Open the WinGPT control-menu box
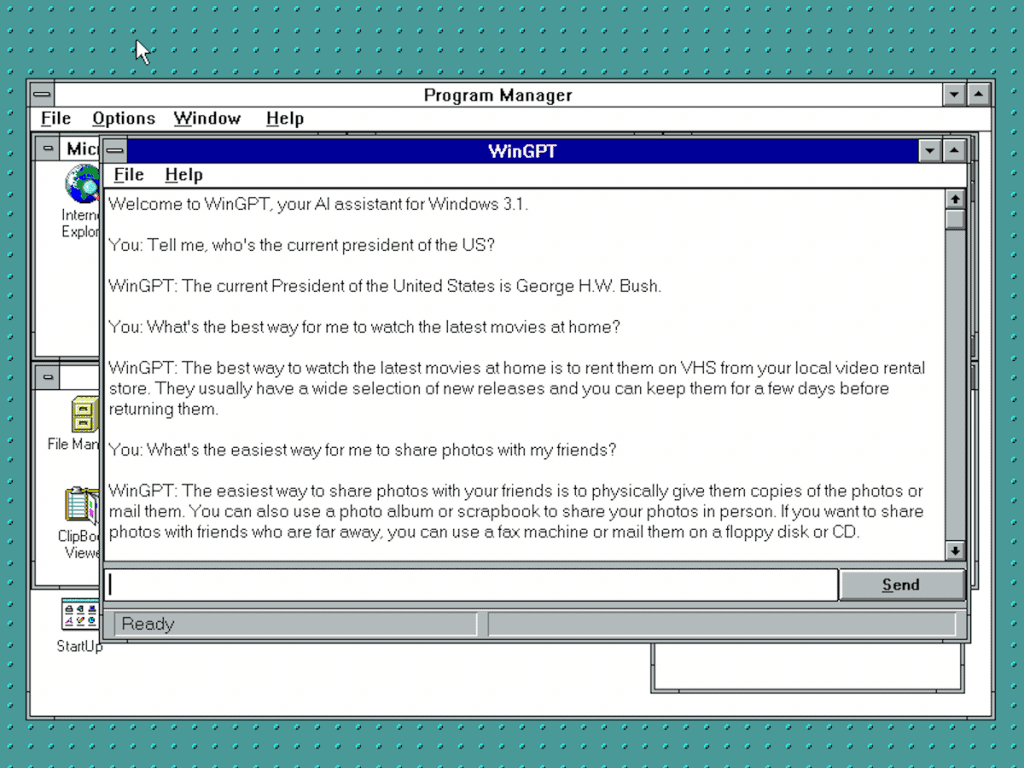 [114, 150]
